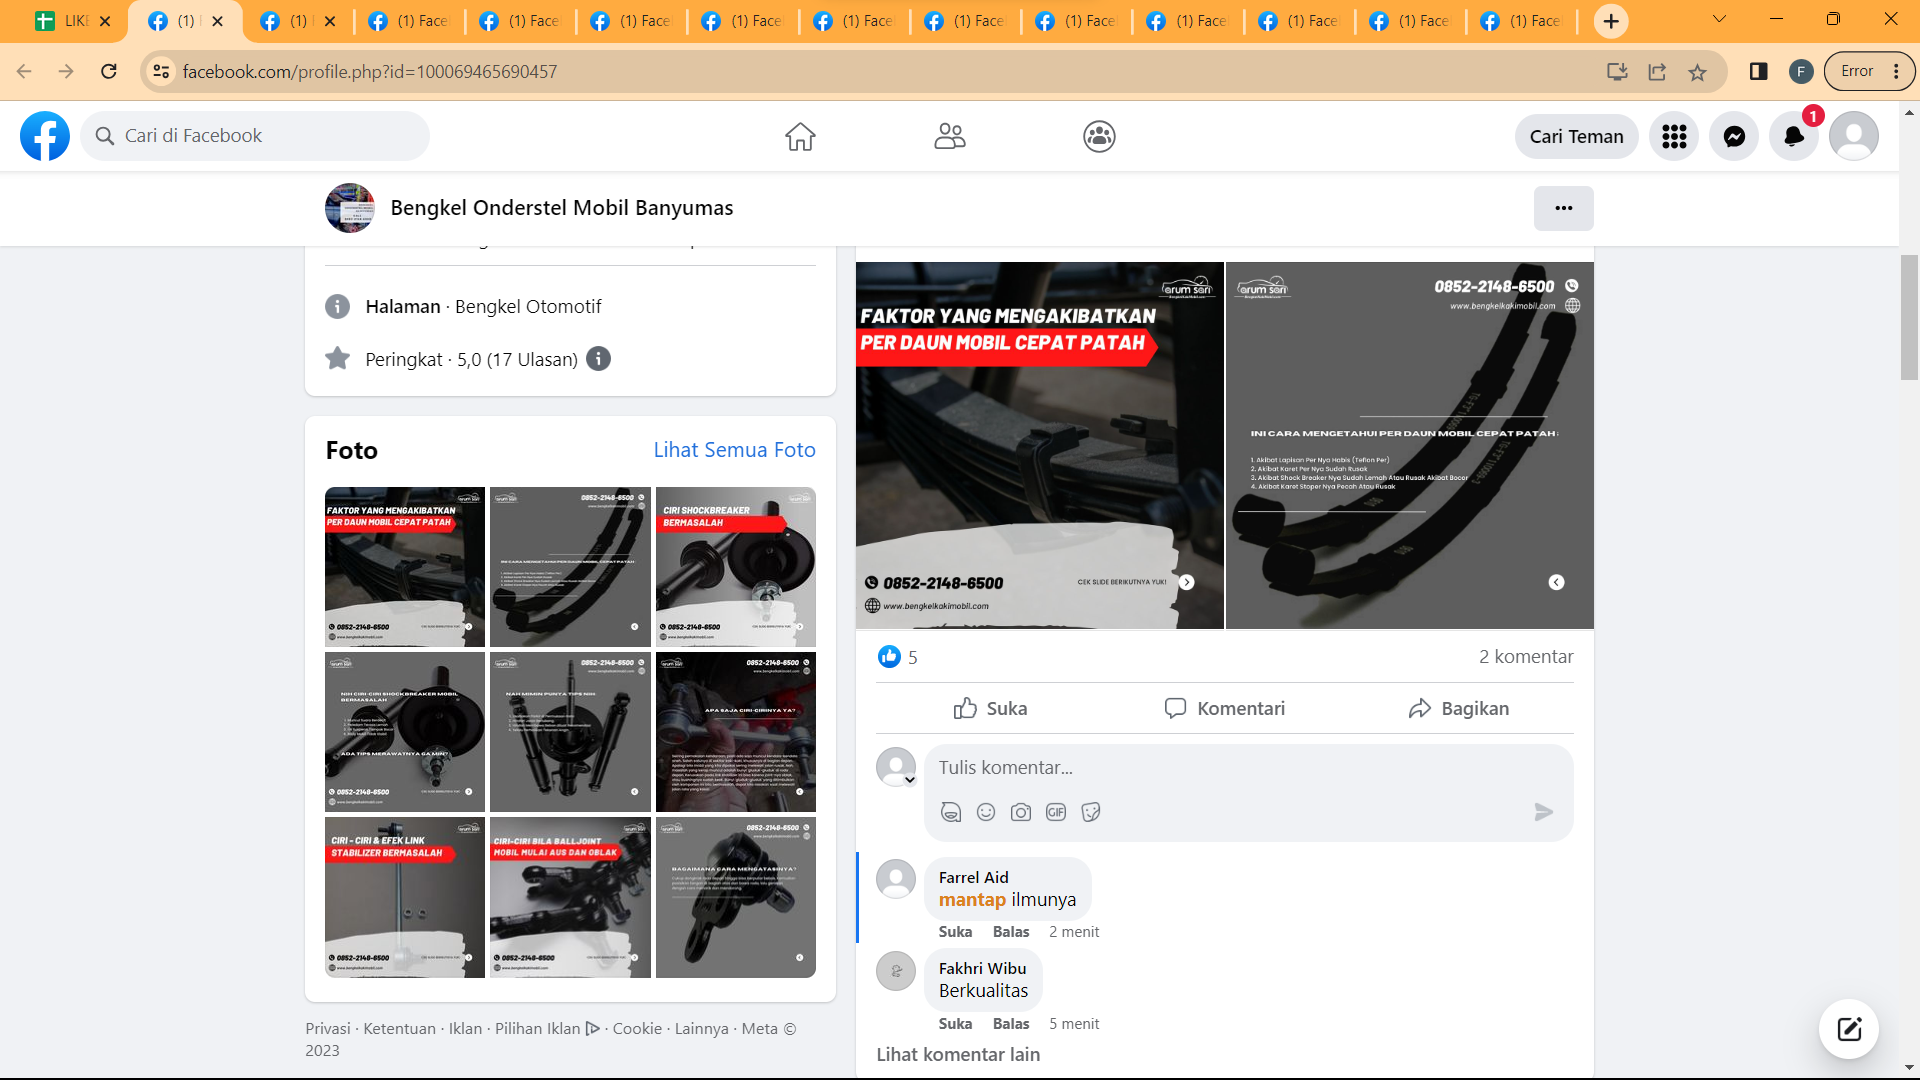Toggle Suka on the post
This screenshot has width=1920, height=1080.
pyautogui.click(x=990, y=708)
